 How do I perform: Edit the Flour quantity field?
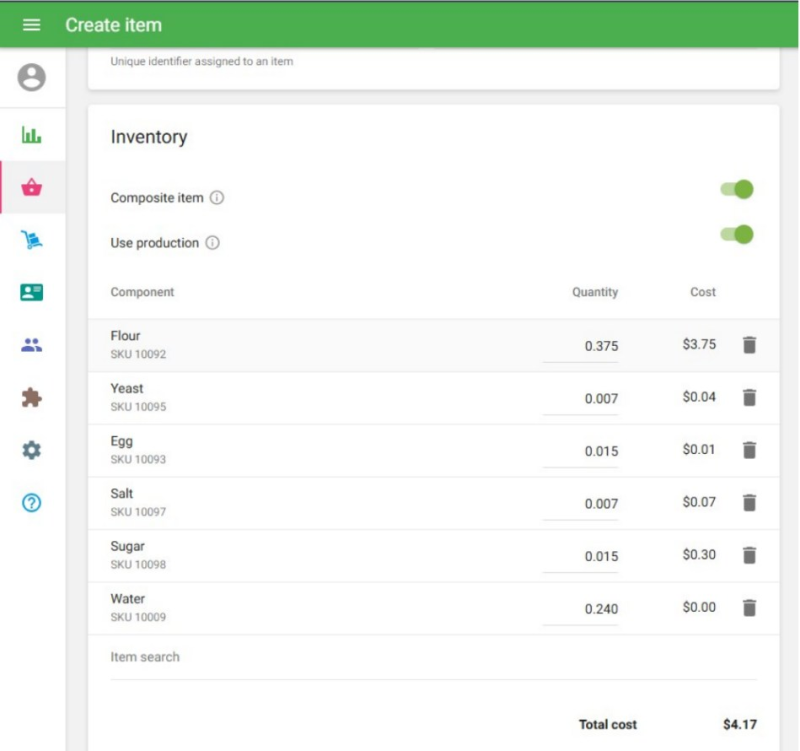581,346
